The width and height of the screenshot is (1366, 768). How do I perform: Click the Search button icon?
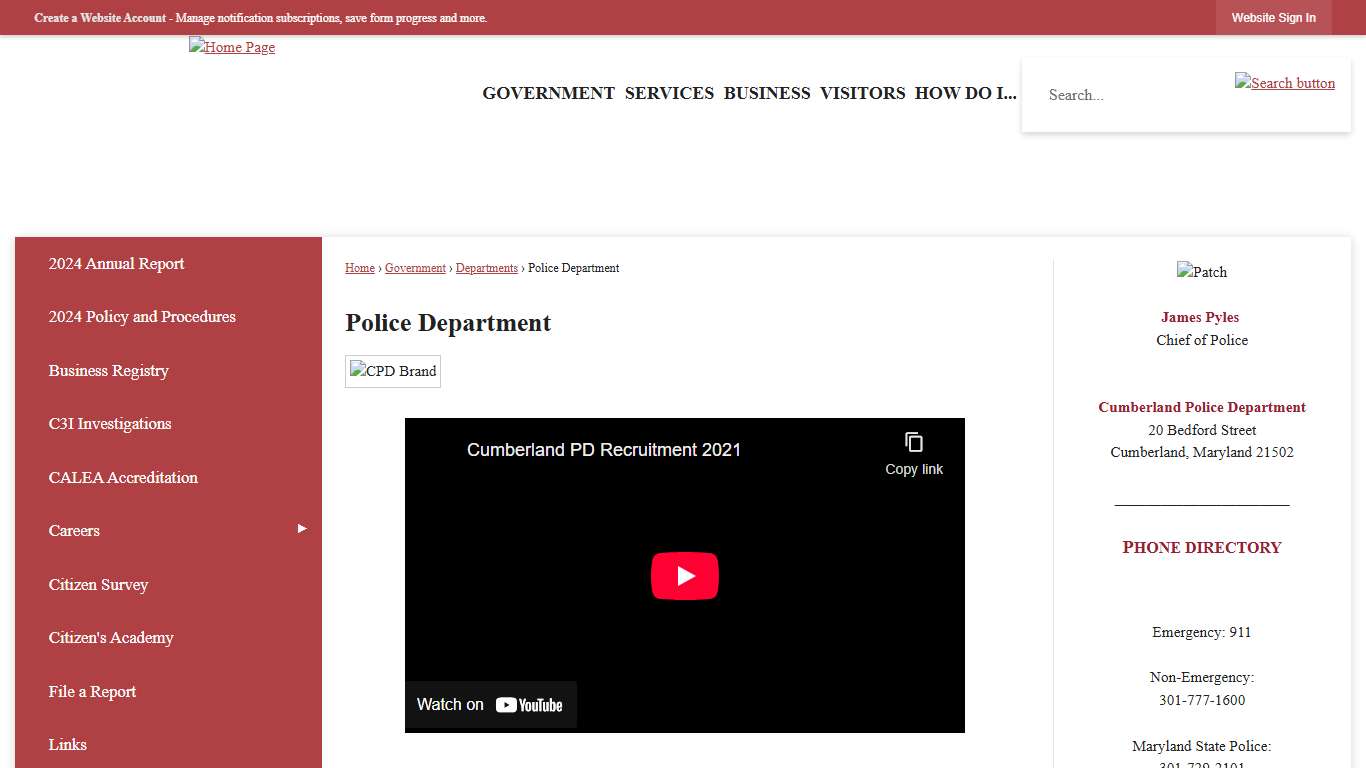1284,83
